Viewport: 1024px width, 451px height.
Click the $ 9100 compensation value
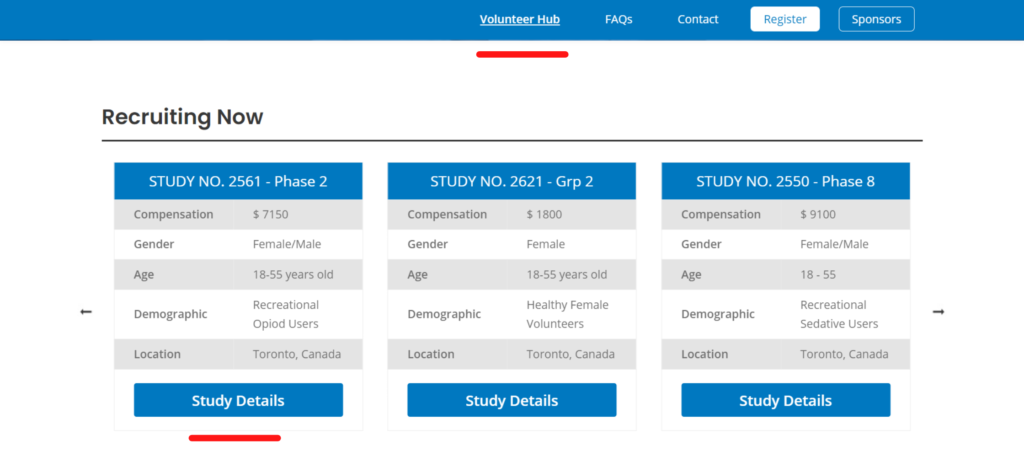818,214
